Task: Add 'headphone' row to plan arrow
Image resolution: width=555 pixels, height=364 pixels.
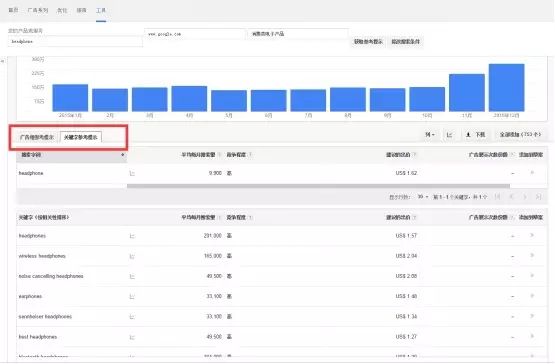Action: (532, 173)
